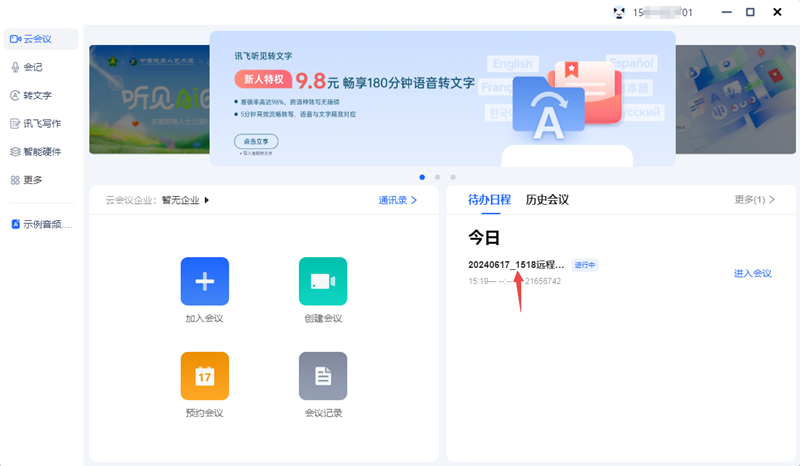This screenshot has height=466, width=800.
Task: Open 讯飞写作 from the sidebar
Action: (x=36, y=124)
